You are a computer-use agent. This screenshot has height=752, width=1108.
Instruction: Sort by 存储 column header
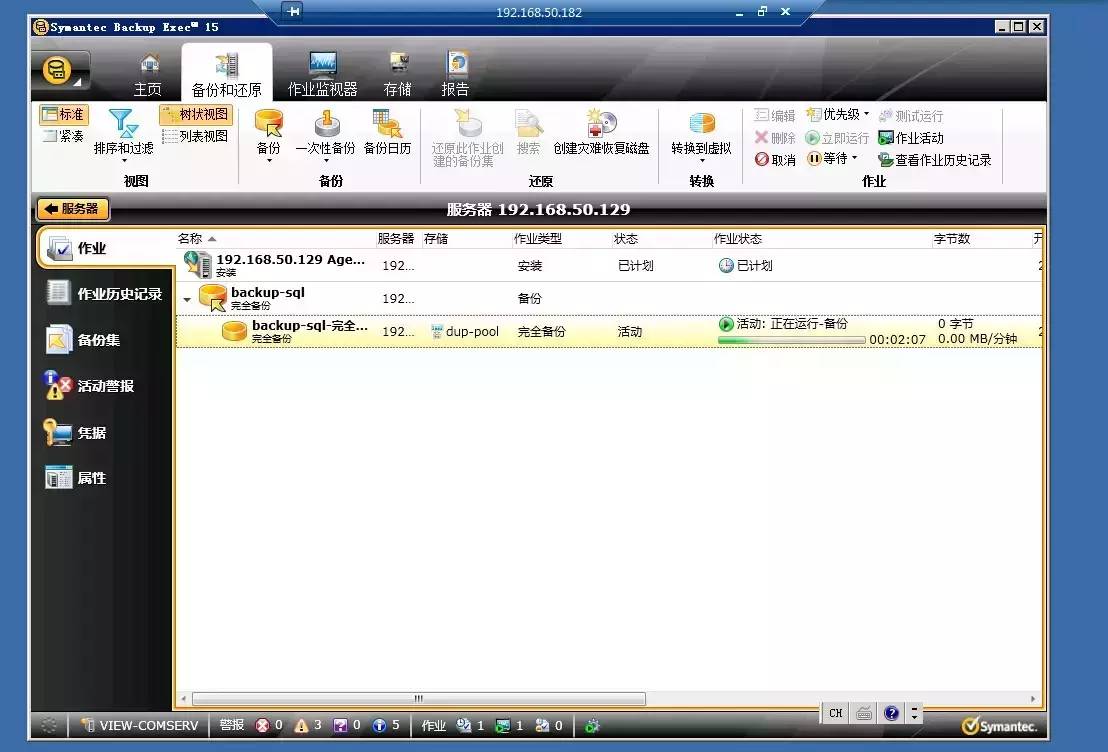pyautogui.click(x=436, y=239)
